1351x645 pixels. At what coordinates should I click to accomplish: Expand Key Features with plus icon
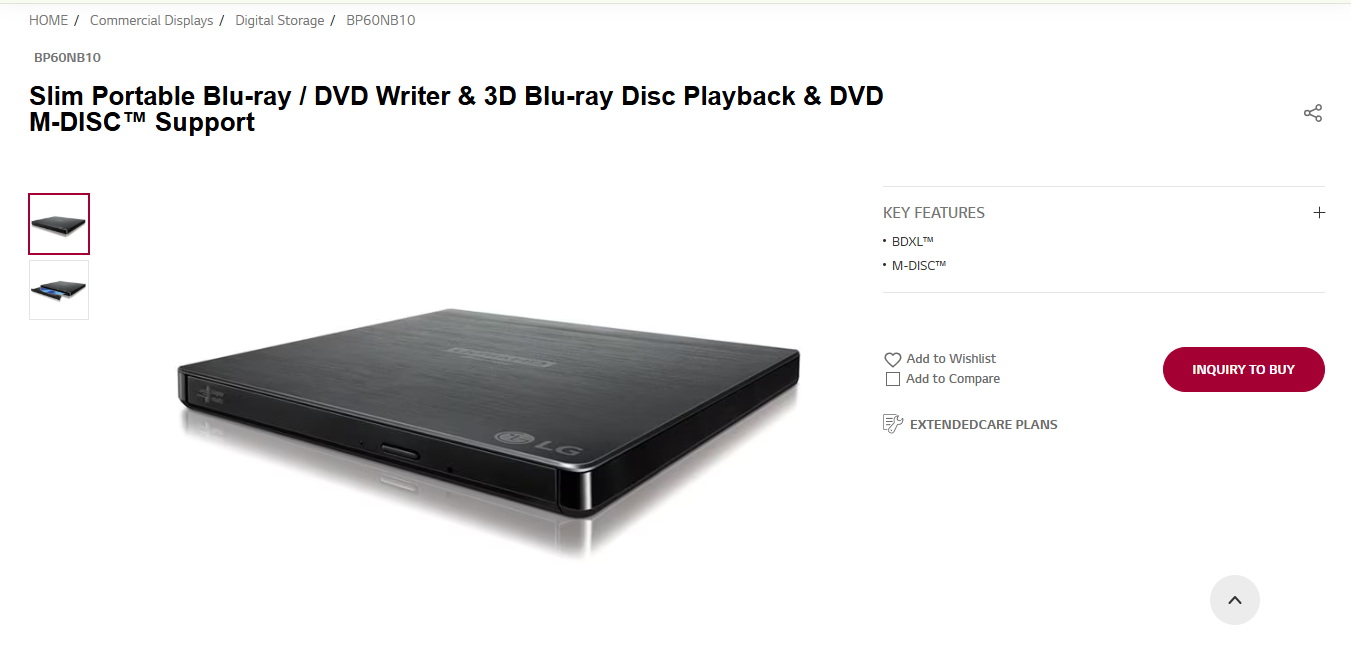[x=1319, y=212]
